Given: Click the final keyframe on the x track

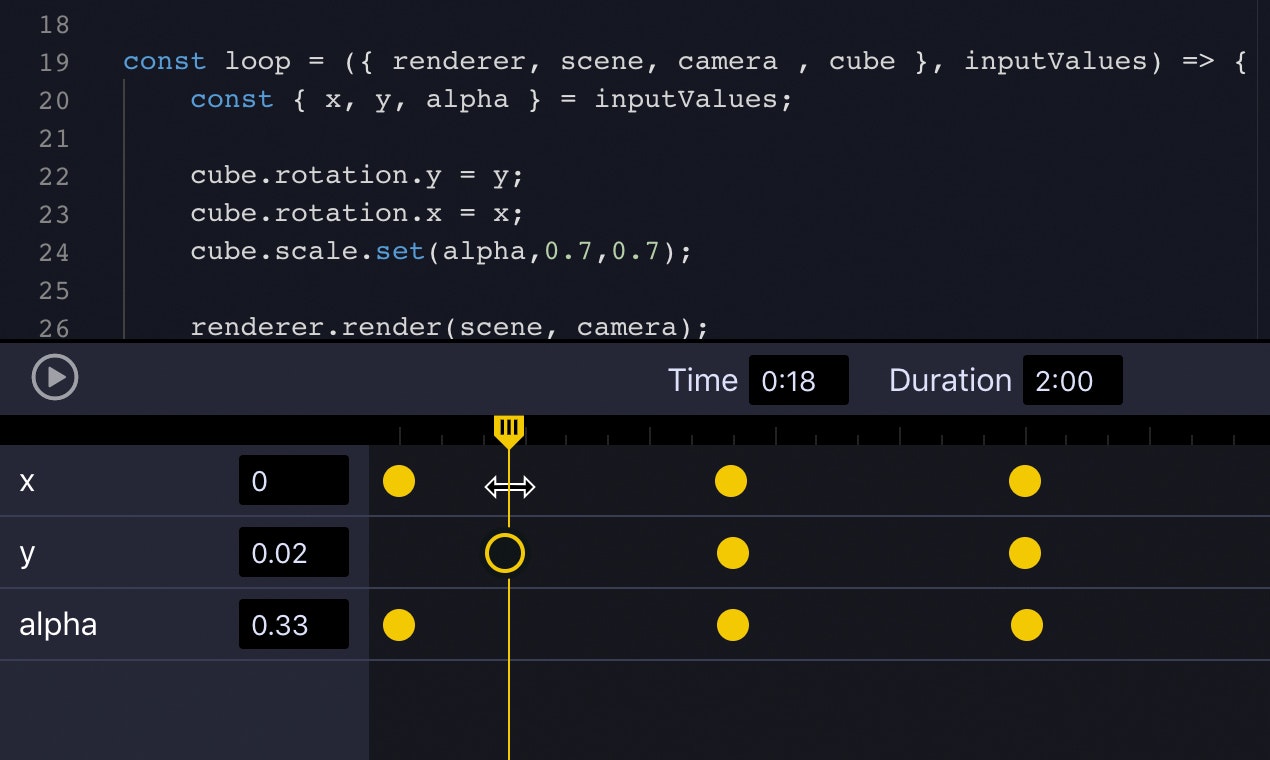Looking at the screenshot, I should 1025,481.
